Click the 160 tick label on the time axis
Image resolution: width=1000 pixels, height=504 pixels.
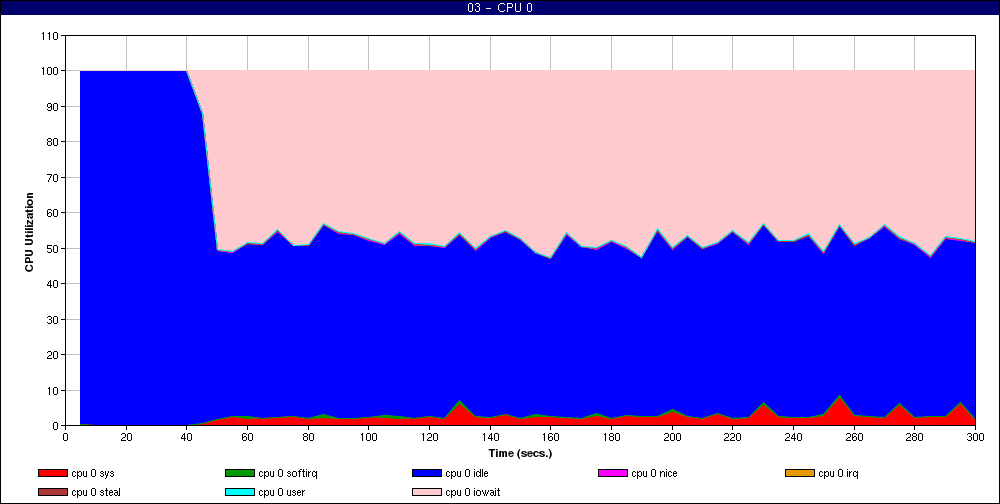(550, 437)
